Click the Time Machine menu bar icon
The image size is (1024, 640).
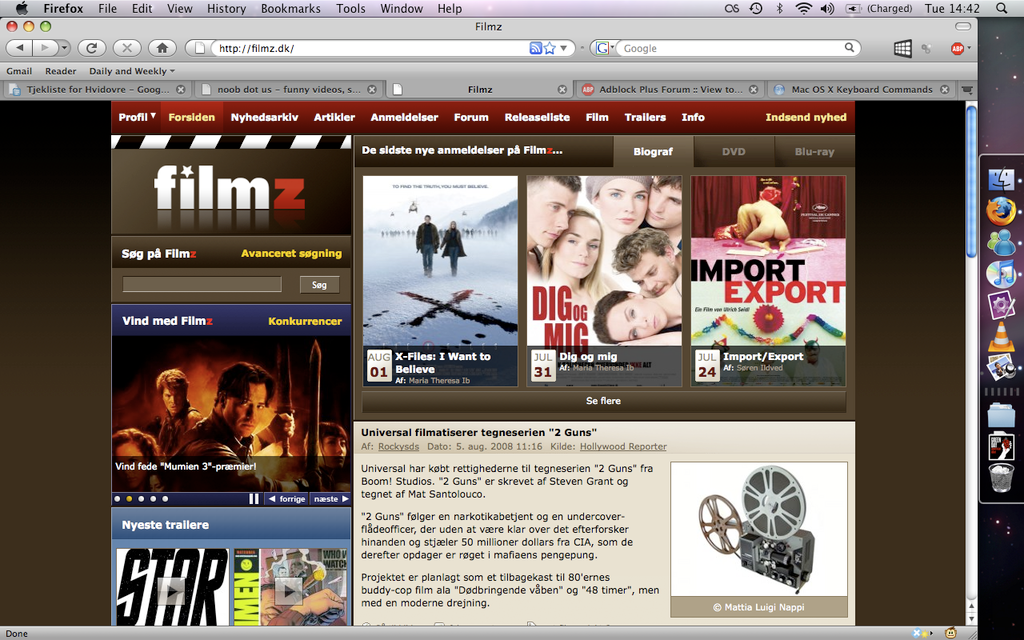tap(756, 8)
